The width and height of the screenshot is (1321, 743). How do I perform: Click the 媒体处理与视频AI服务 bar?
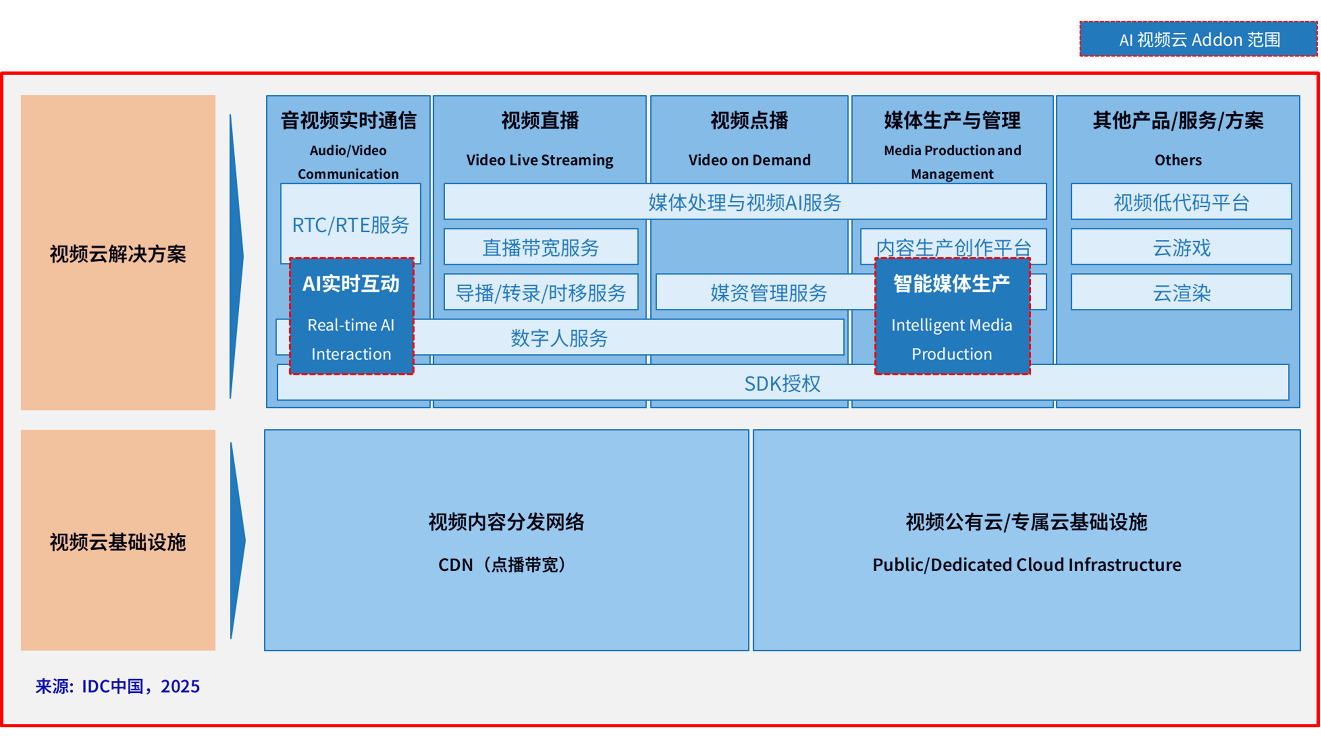pos(744,202)
